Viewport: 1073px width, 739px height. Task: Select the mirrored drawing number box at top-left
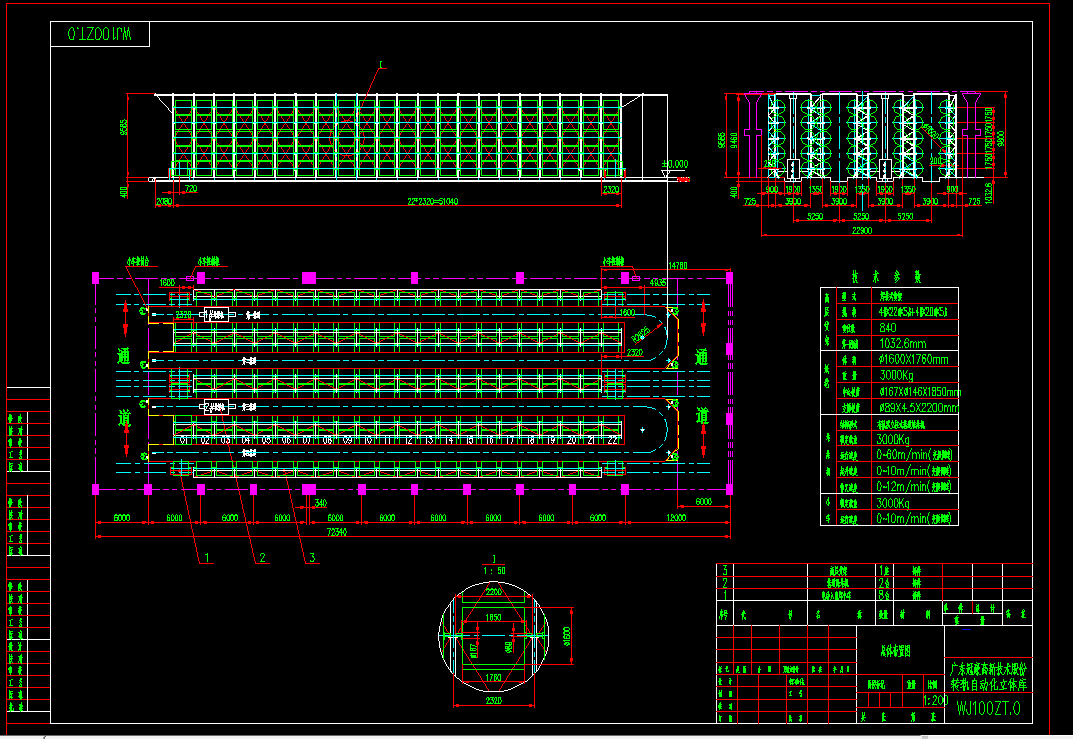(x=100, y=34)
